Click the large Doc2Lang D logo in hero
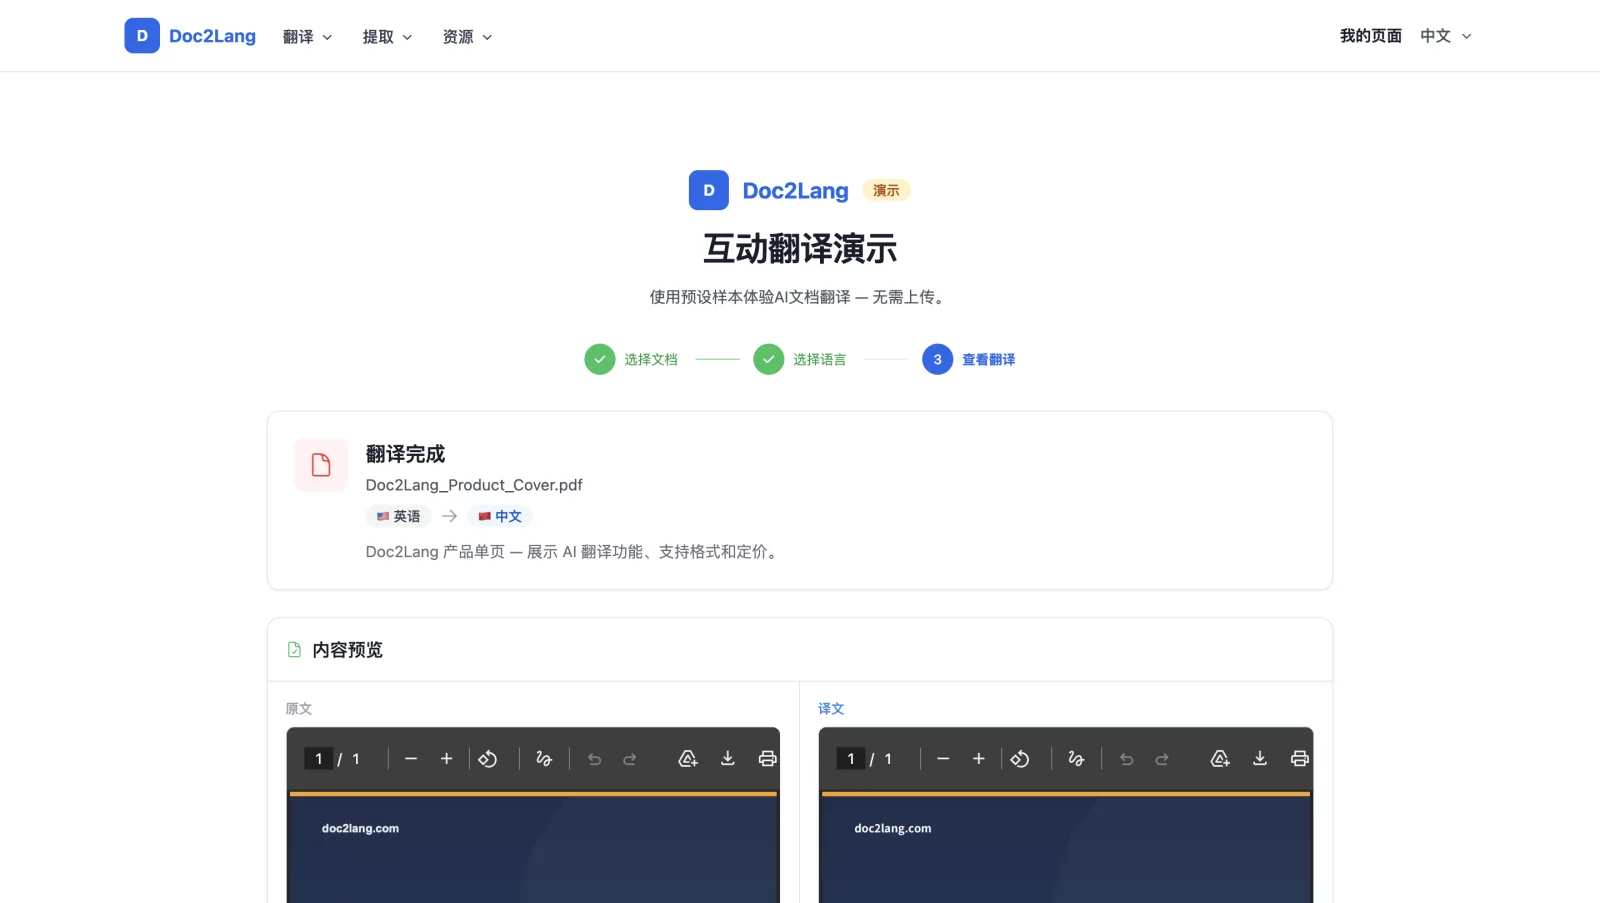 coord(709,190)
